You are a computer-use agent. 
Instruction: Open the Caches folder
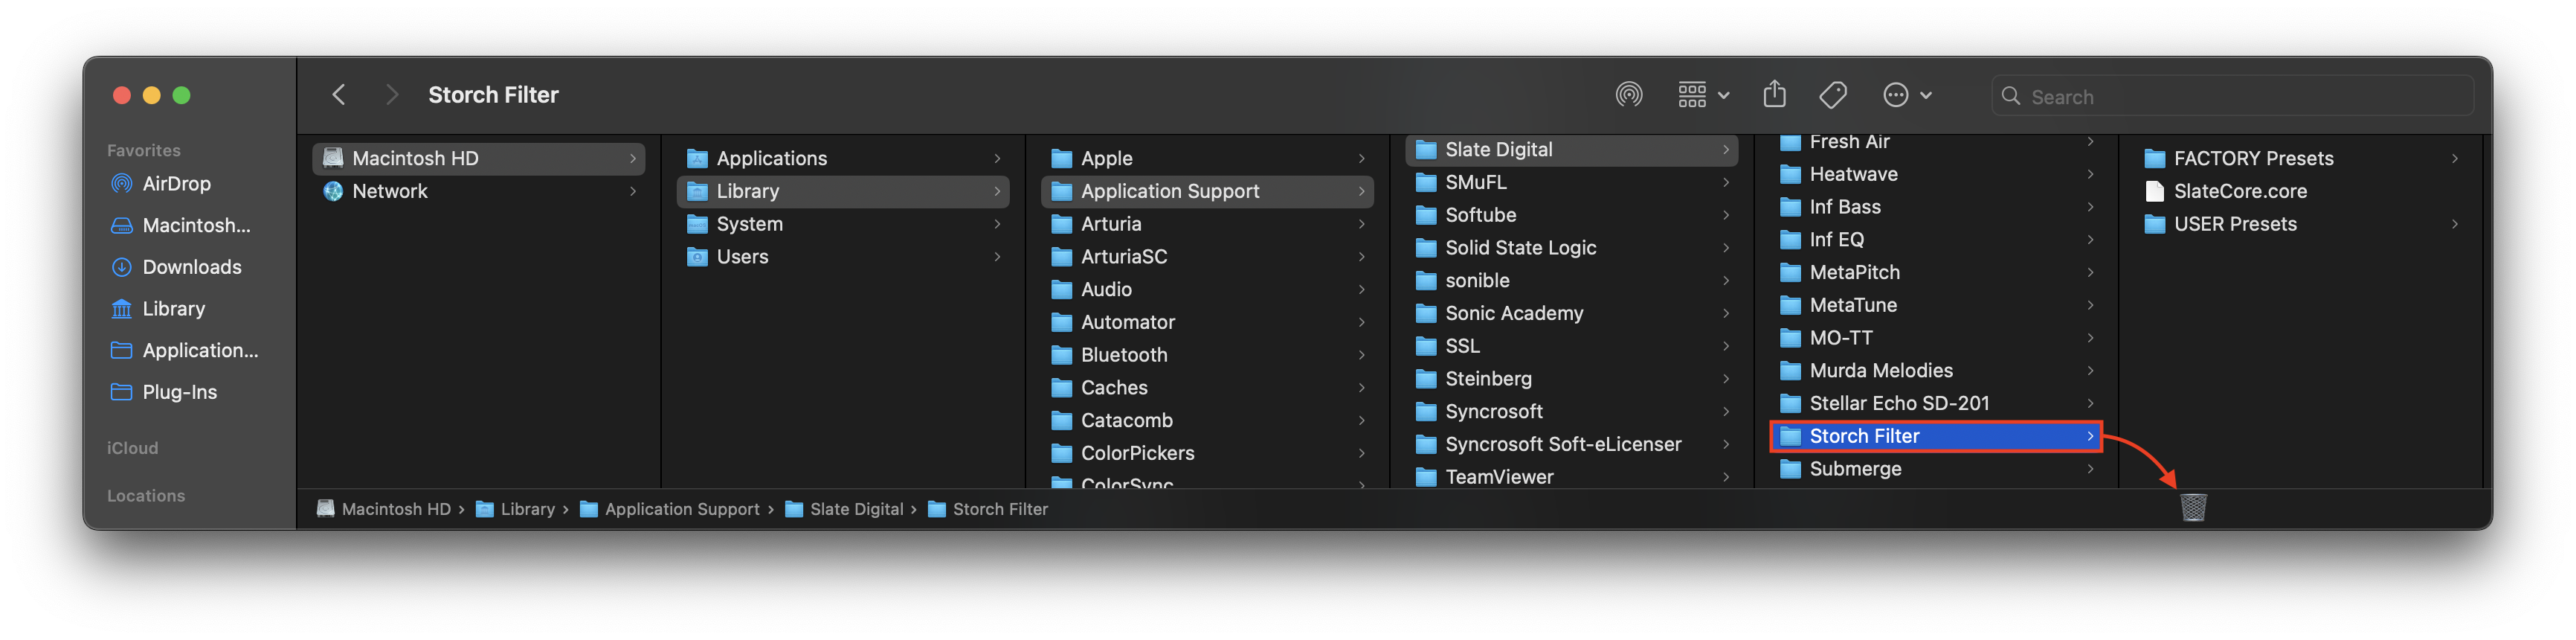pos(1208,388)
